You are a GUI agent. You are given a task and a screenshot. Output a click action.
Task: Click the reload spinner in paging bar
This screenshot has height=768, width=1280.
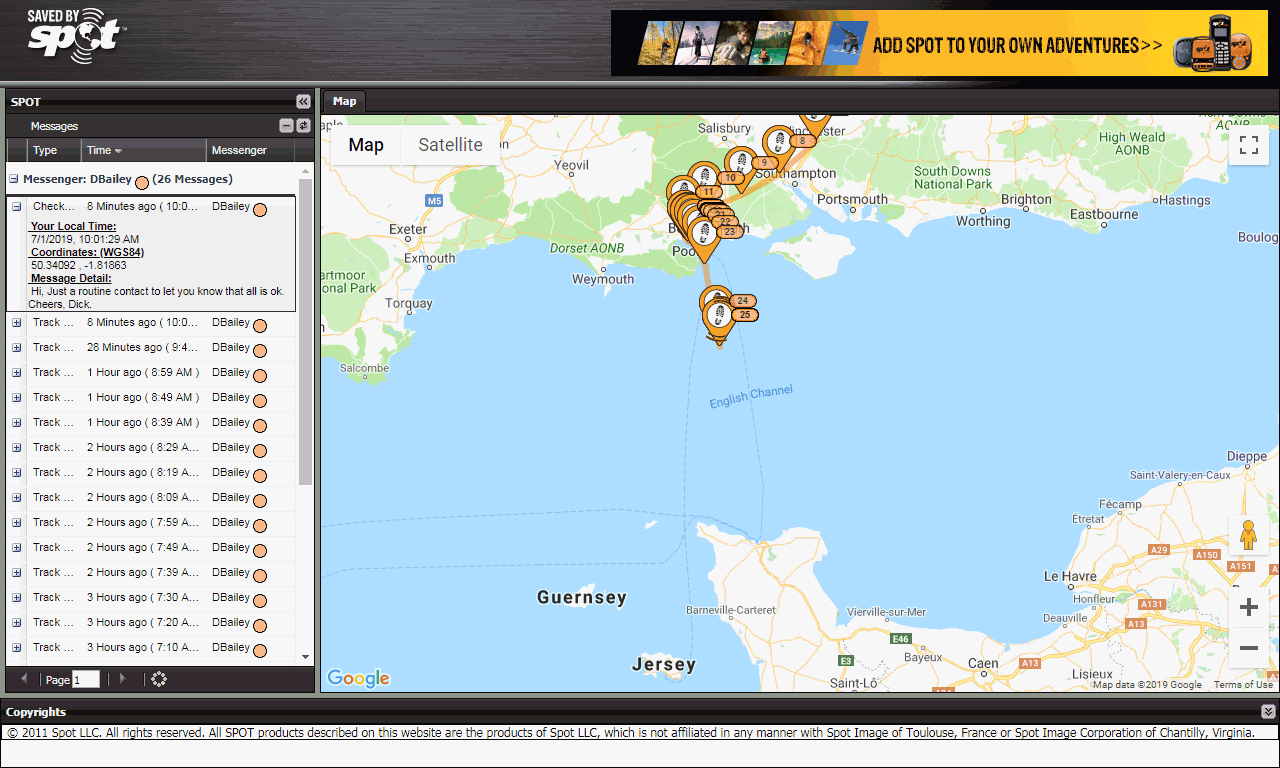point(159,679)
